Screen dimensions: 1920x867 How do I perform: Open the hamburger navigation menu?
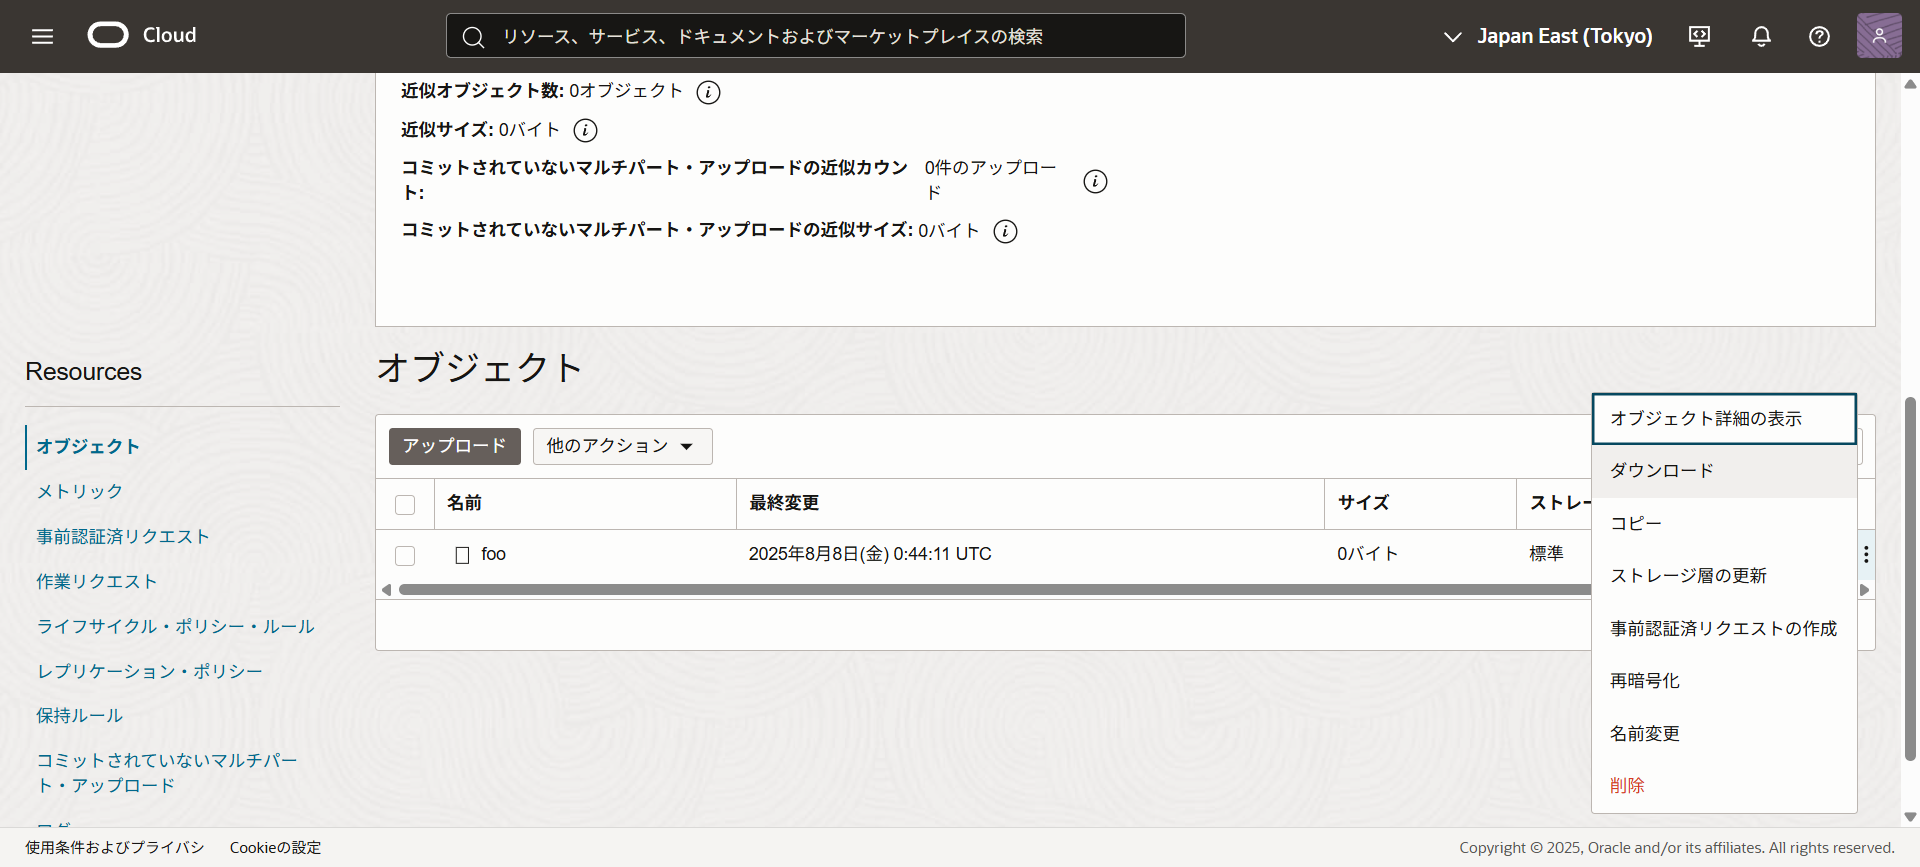[42, 36]
